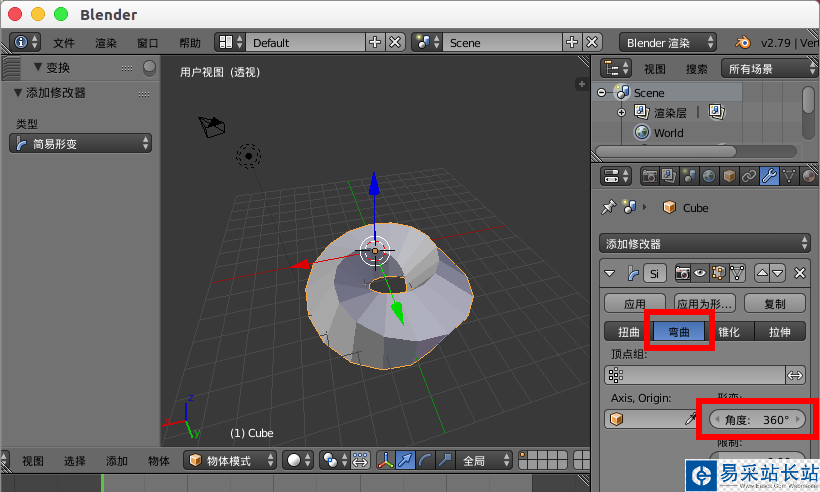The image size is (820, 492).
Task: Delete the Scene datablock with X
Action: click(592, 42)
